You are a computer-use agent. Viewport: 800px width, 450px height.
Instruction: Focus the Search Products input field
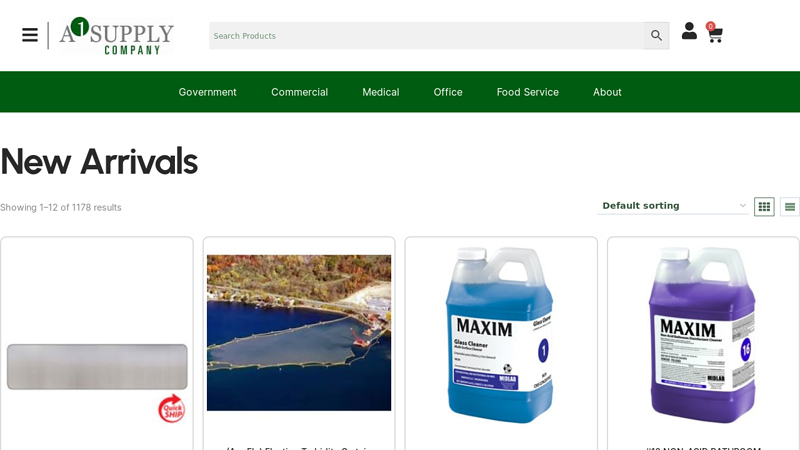pos(426,36)
